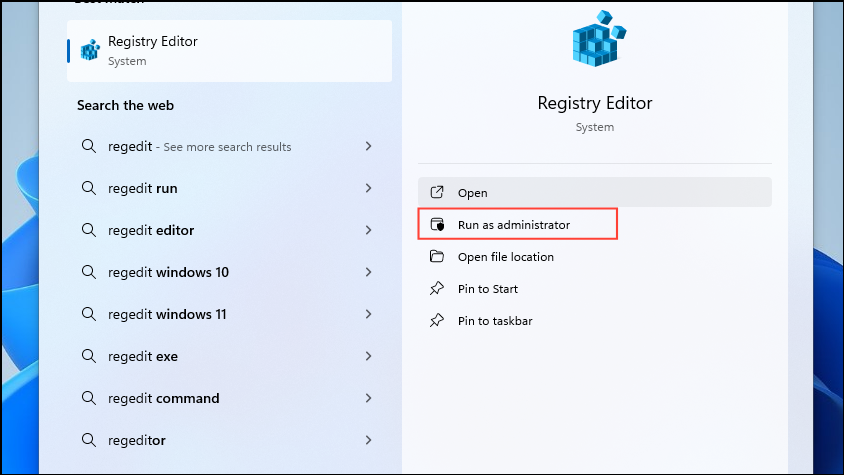
Task: Expand the 'regedit command' chevron arrow
Action: pyautogui.click(x=368, y=398)
